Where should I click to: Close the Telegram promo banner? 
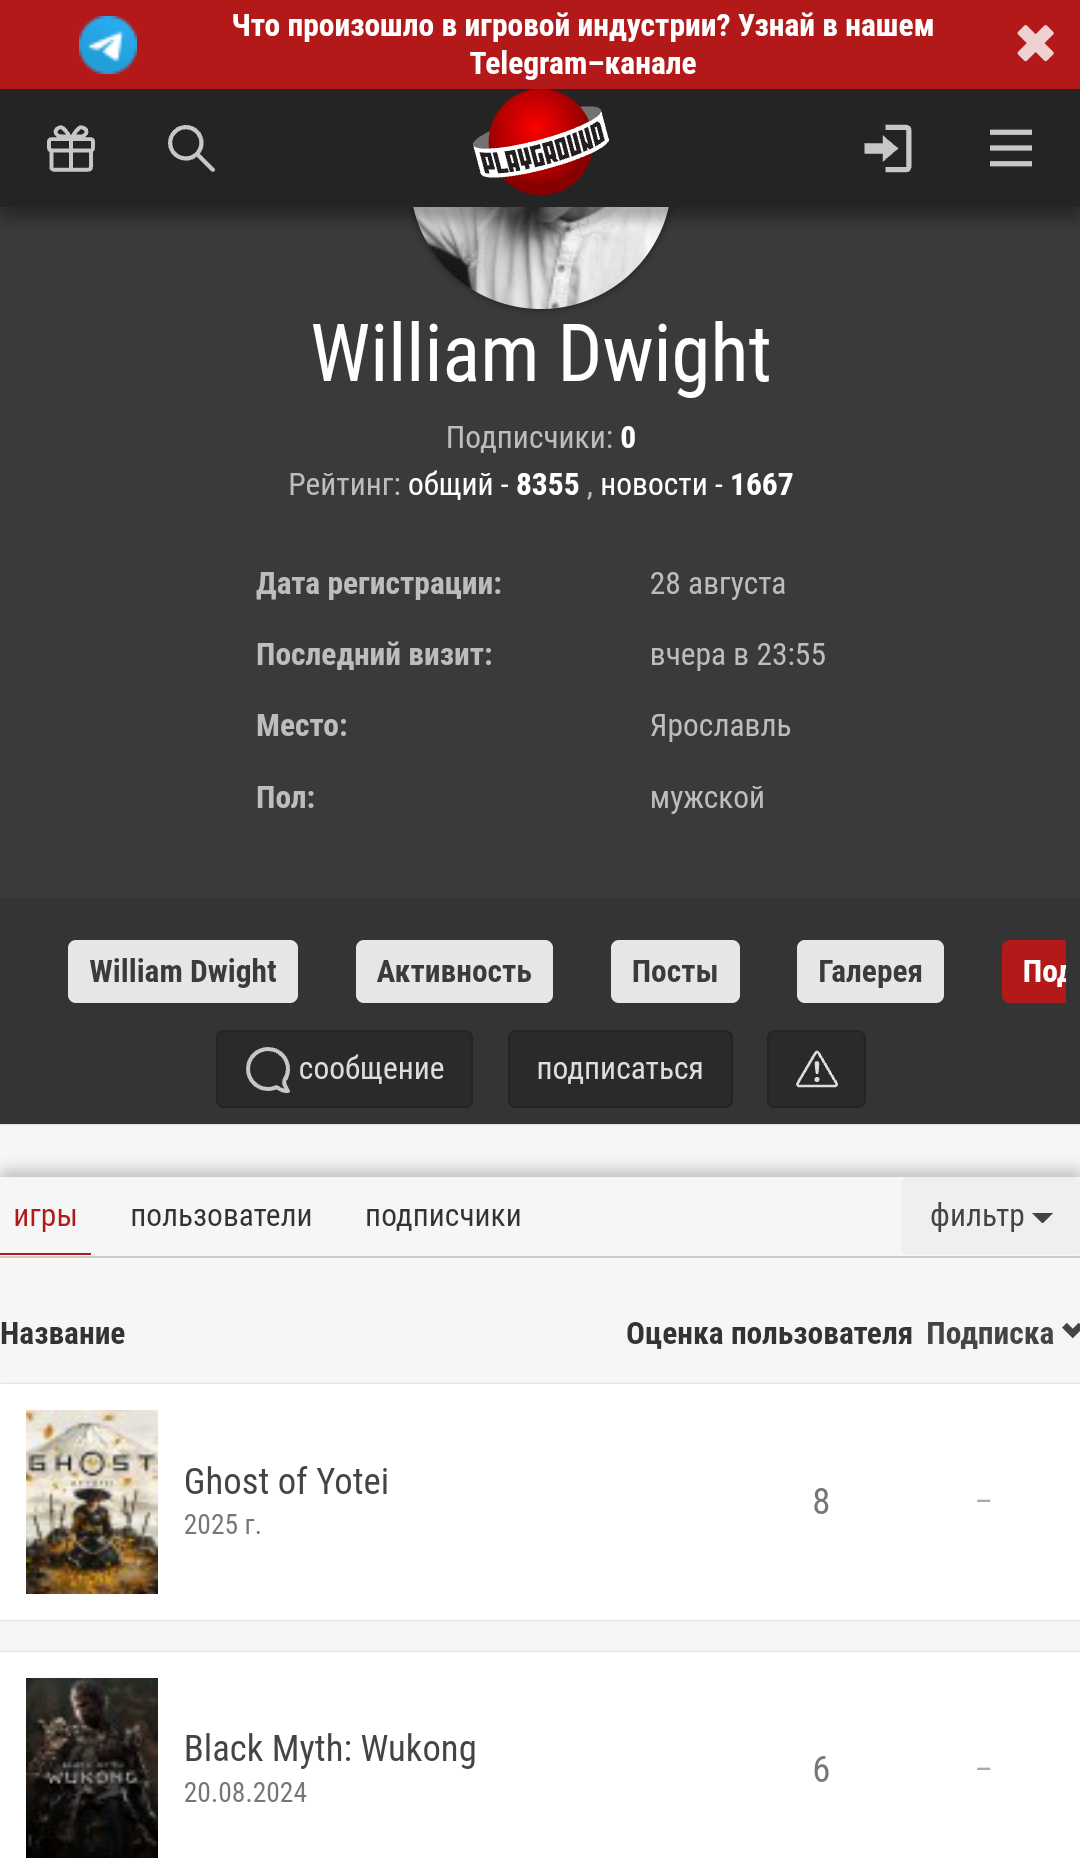1035,44
